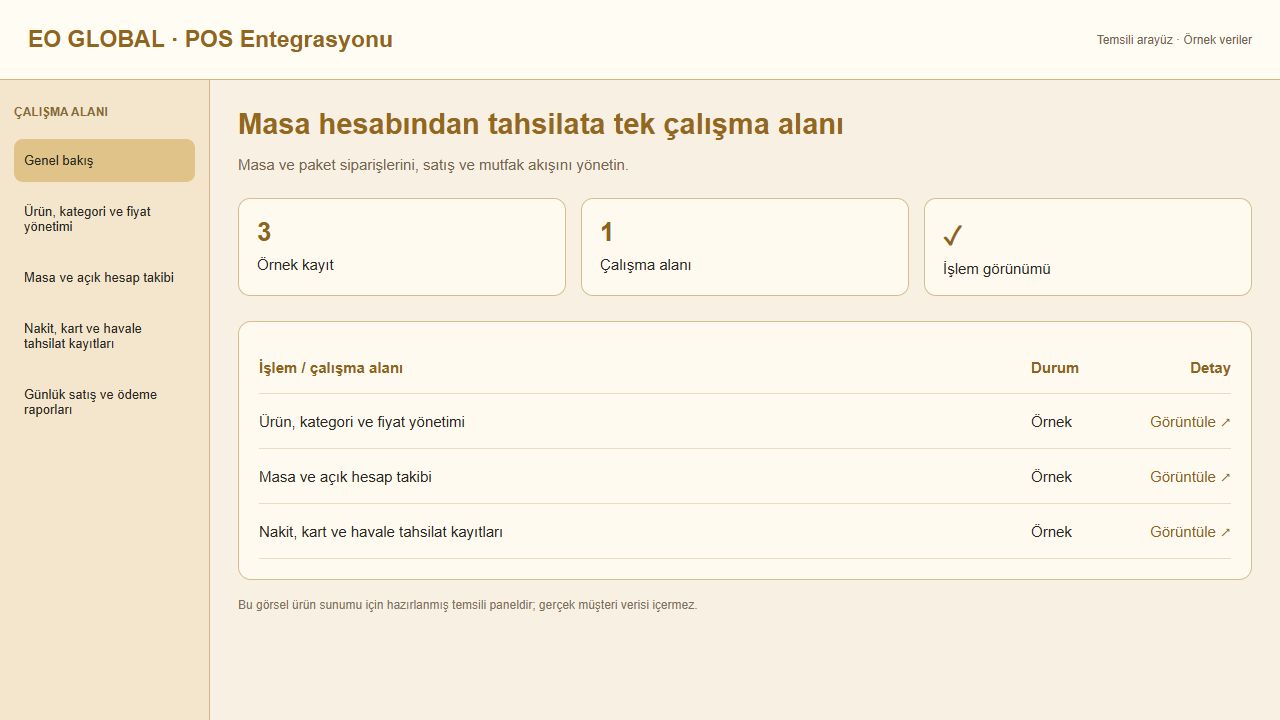Click the İşlem görünümü card label
The width and height of the screenshot is (1280, 720).
pyautogui.click(x=996, y=269)
